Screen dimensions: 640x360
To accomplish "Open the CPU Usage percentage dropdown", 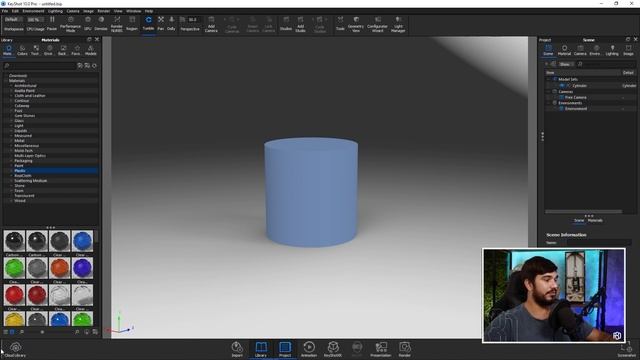I will (x=36, y=20).
